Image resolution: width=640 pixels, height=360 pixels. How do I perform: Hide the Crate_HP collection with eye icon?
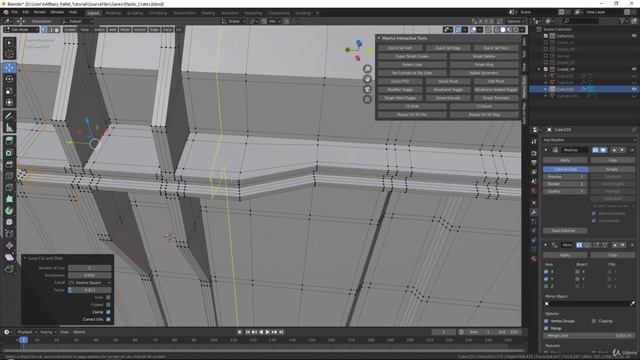634,69
